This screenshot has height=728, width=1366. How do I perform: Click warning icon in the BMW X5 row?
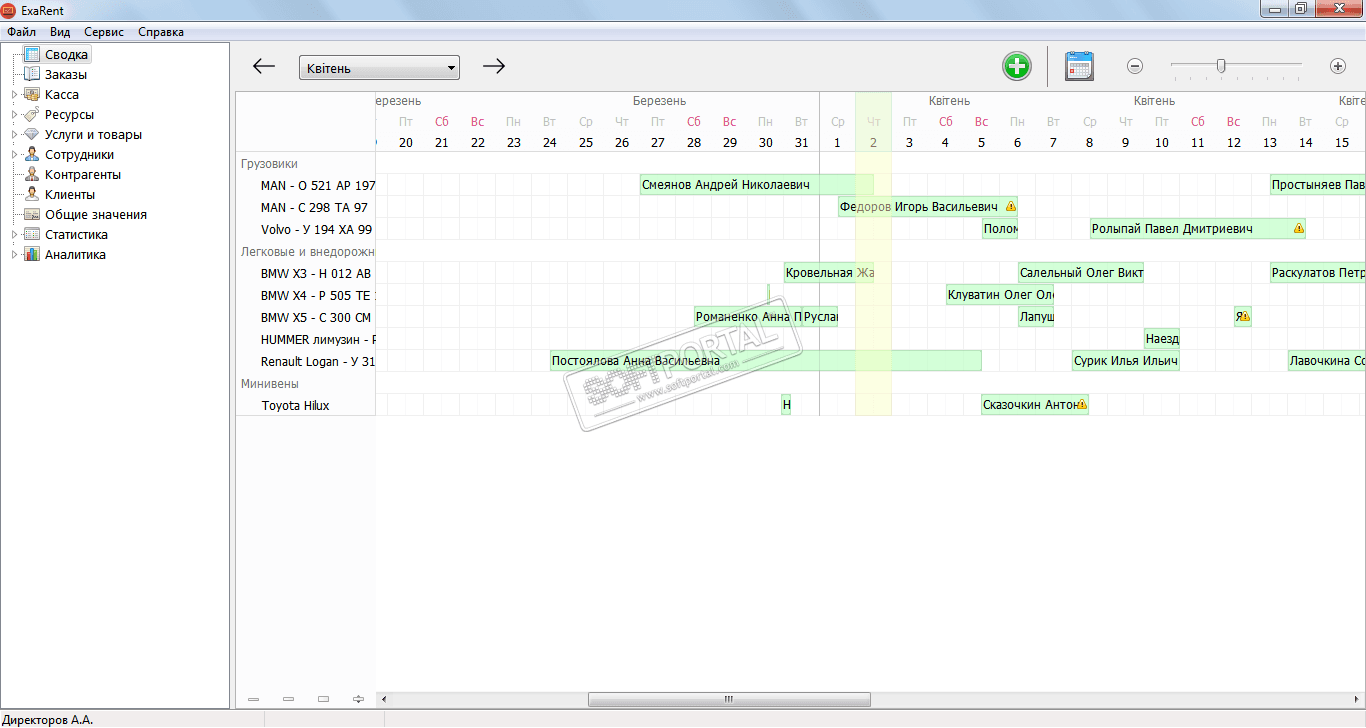[x=1244, y=317]
